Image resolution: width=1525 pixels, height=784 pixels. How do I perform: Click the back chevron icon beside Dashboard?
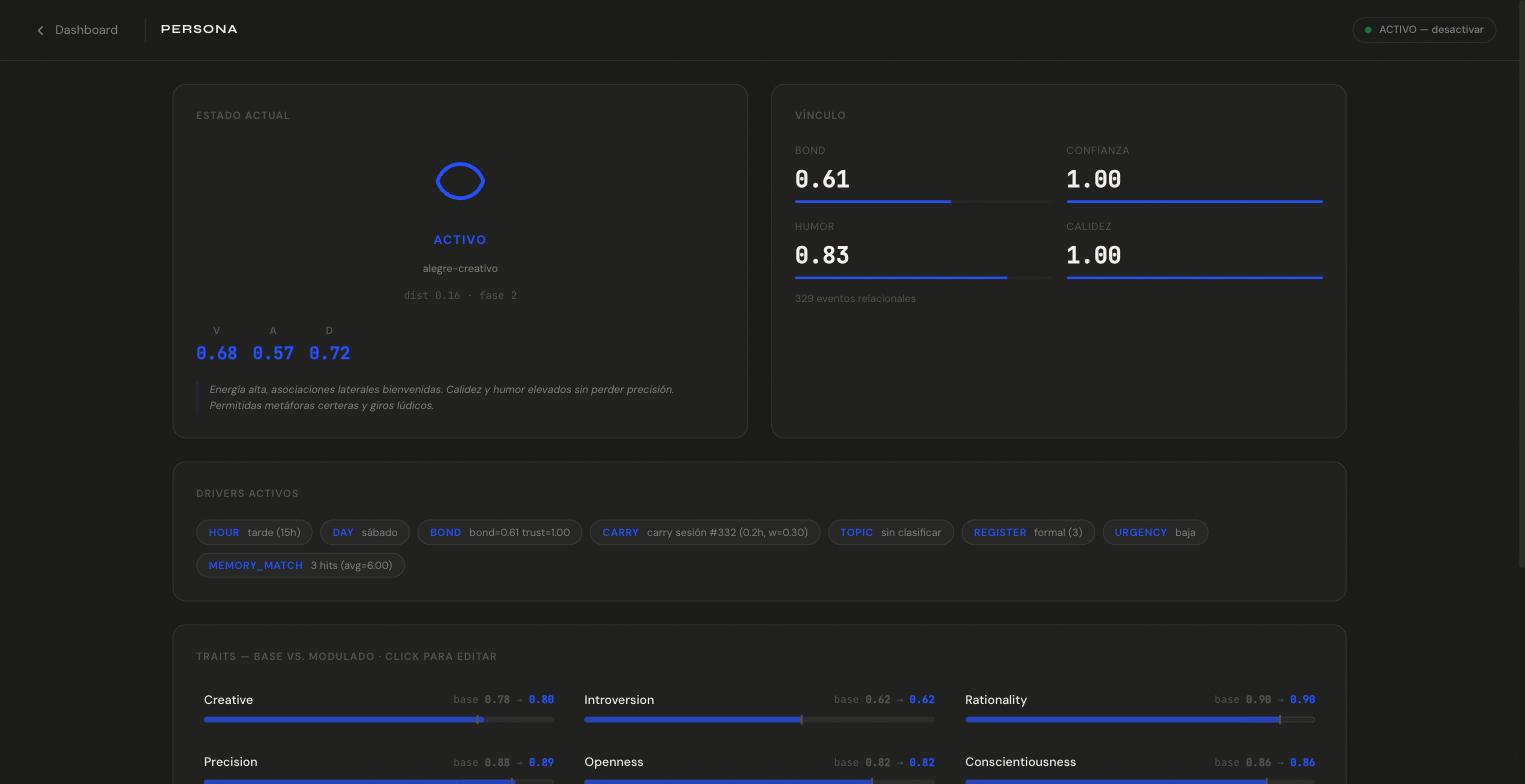coord(40,30)
